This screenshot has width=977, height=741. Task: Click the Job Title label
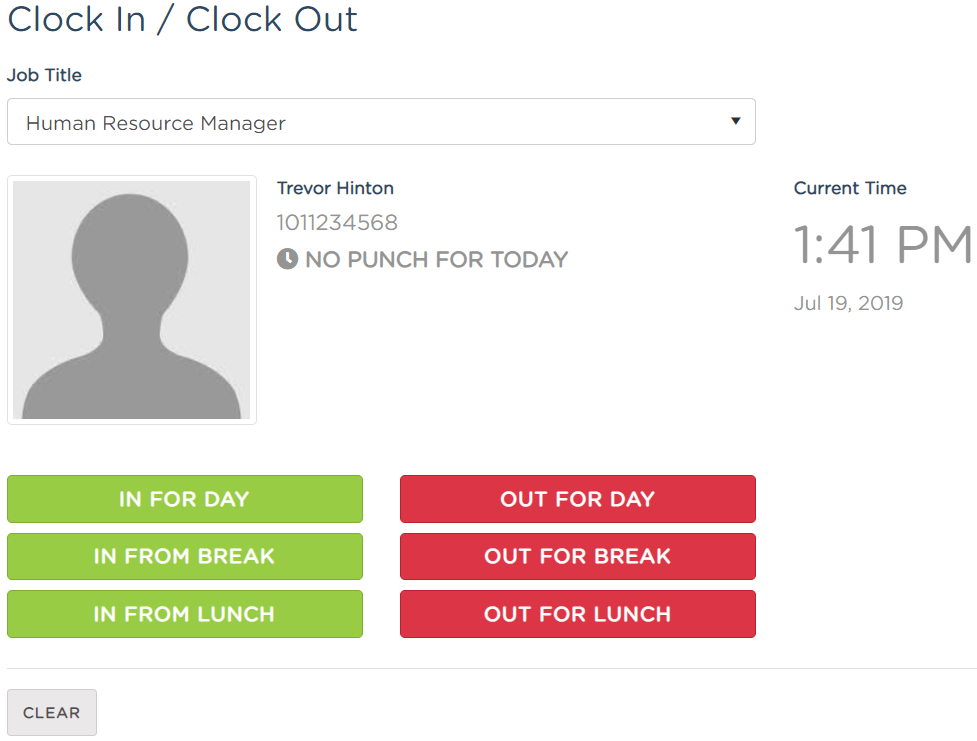44,75
